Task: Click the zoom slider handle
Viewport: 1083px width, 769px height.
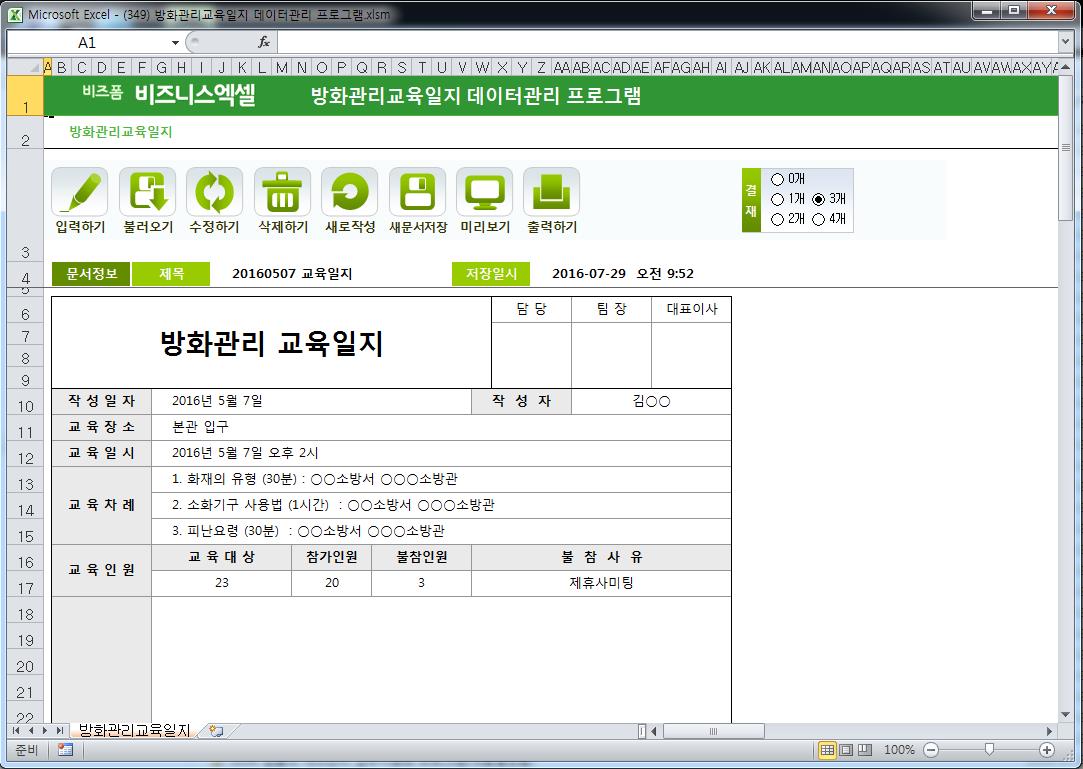Action: coord(989,750)
